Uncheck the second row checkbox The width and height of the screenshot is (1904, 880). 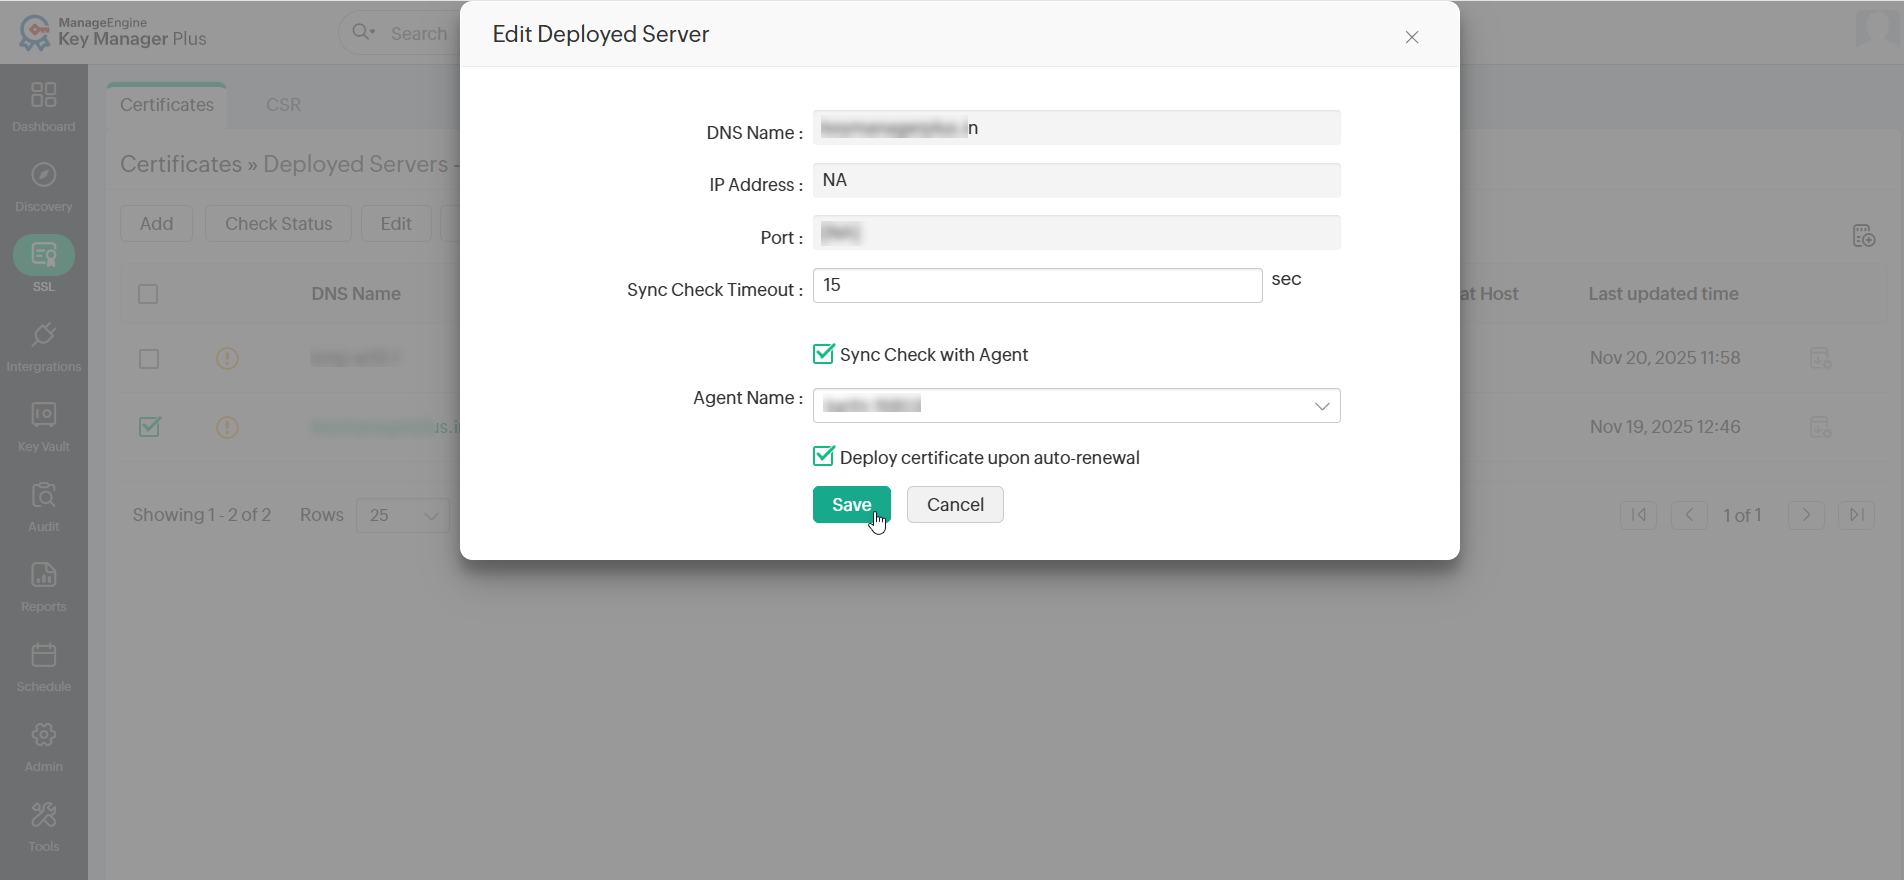pos(149,427)
